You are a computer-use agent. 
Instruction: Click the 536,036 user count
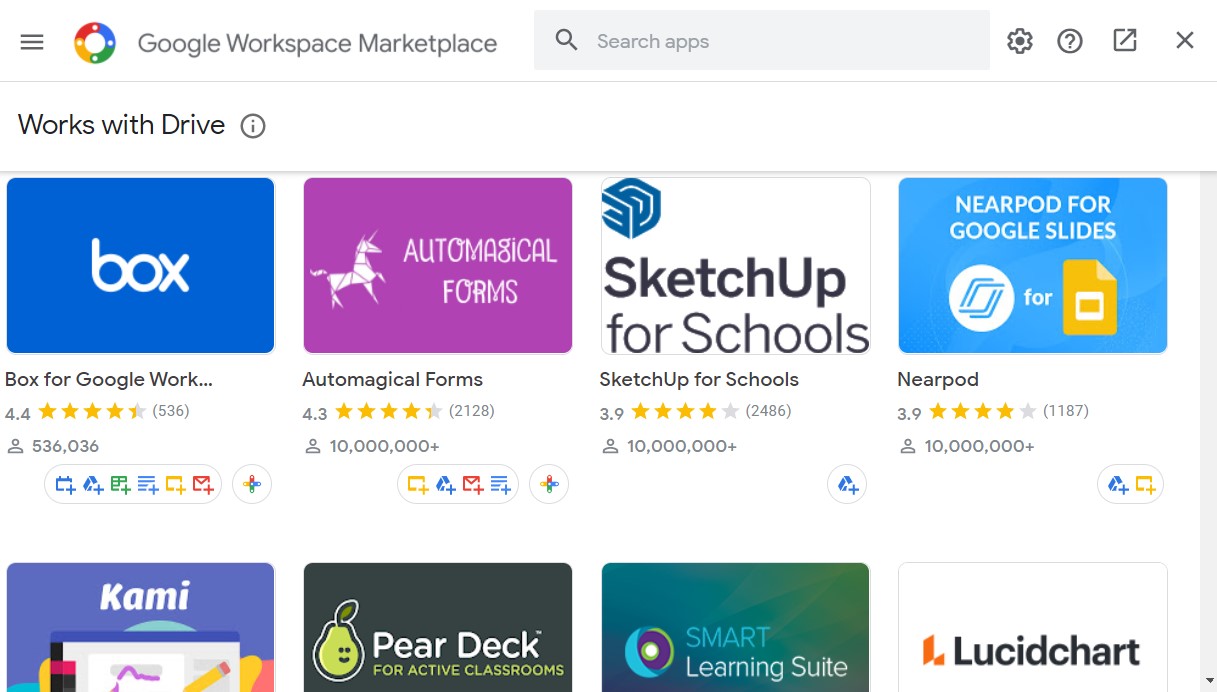(65, 446)
